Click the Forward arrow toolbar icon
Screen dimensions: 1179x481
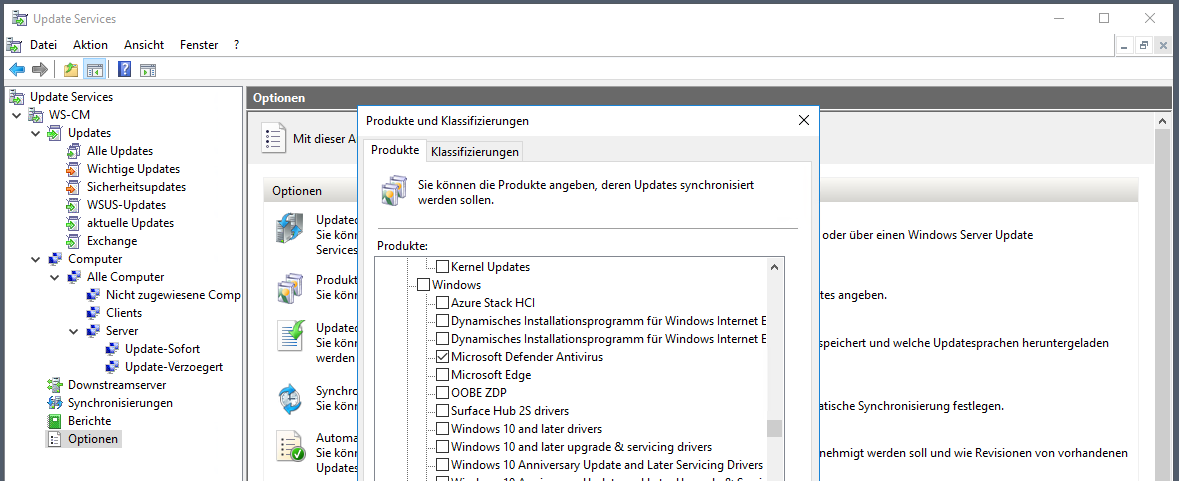(x=40, y=70)
